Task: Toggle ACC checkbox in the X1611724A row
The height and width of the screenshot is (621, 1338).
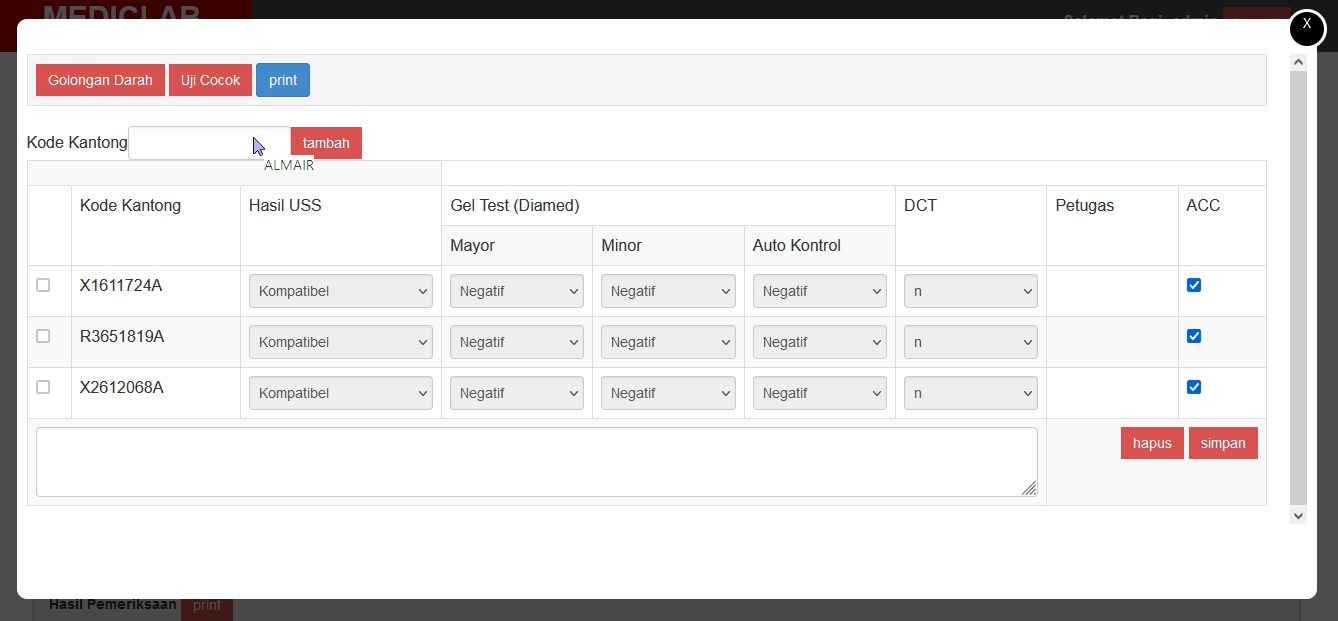Action: [1193, 285]
